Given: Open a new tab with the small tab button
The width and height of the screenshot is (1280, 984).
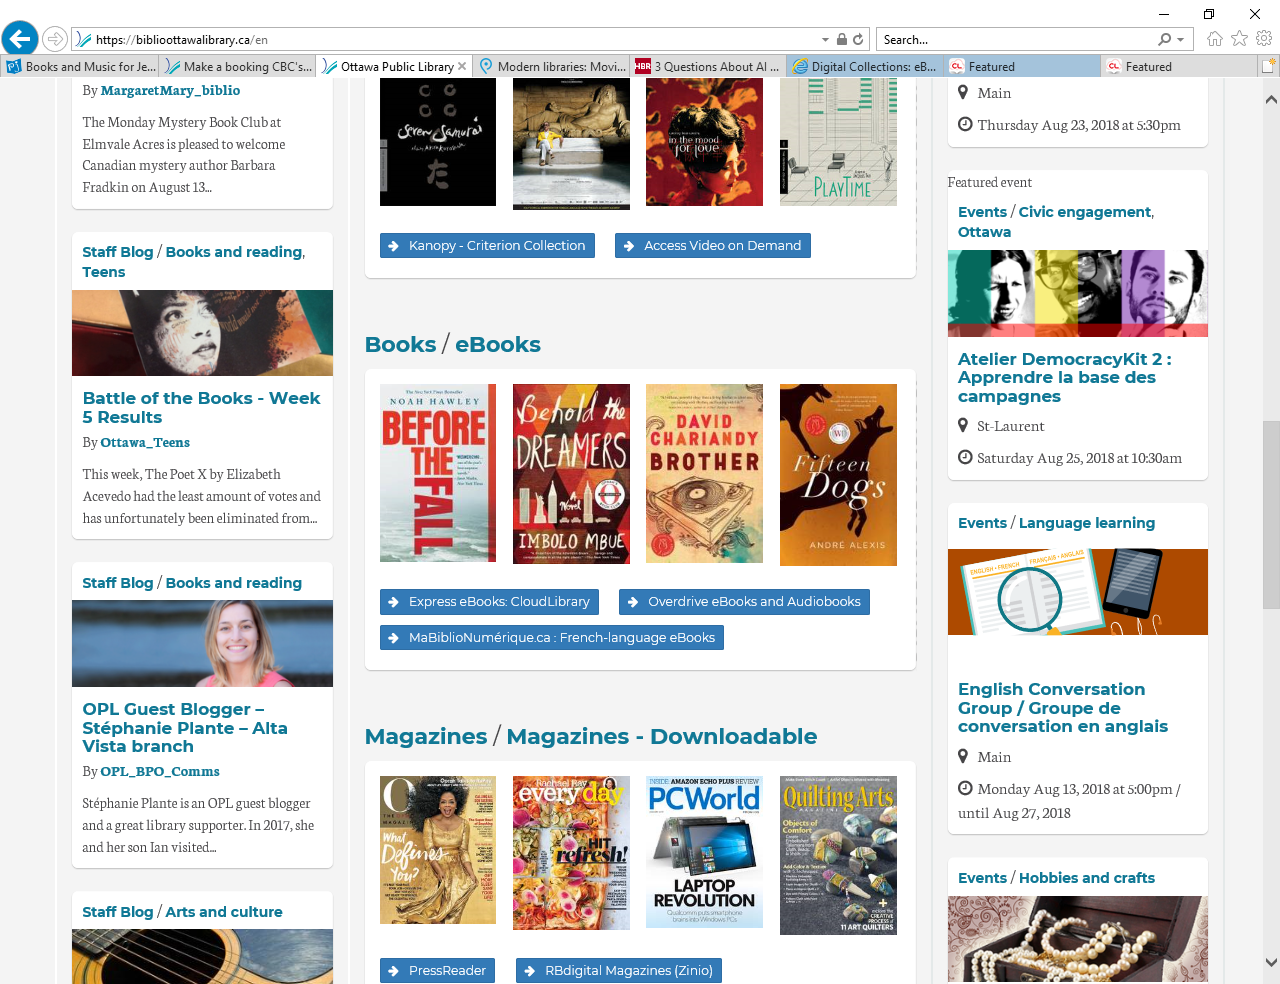Looking at the screenshot, I should coord(1268,66).
